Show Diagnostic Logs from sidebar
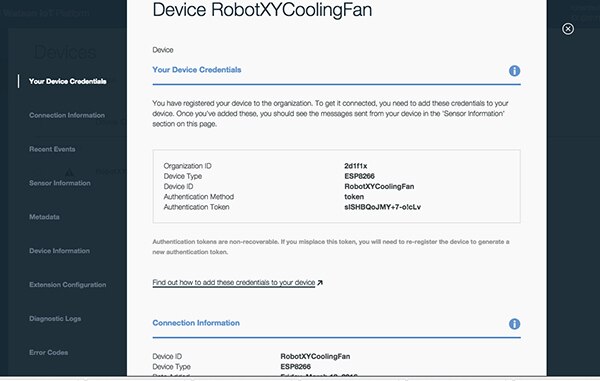The image size is (600, 381). pos(55,319)
